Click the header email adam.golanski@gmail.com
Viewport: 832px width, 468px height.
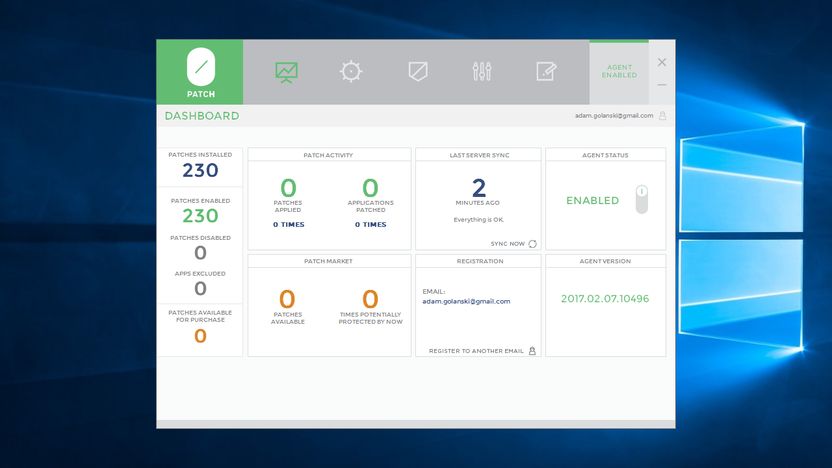pyautogui.click(x=614, y=116)
